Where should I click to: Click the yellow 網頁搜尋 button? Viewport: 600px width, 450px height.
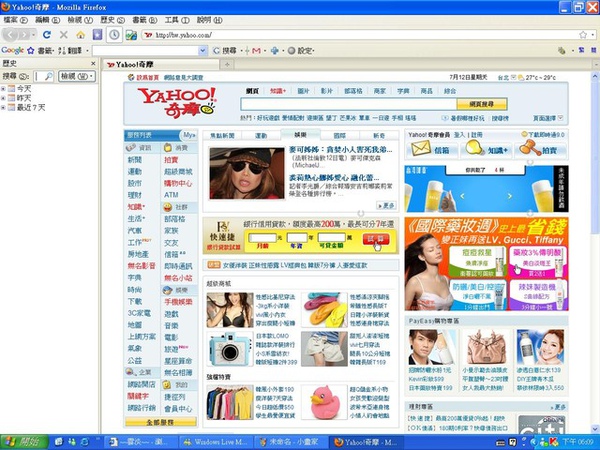tap(482, 104)
